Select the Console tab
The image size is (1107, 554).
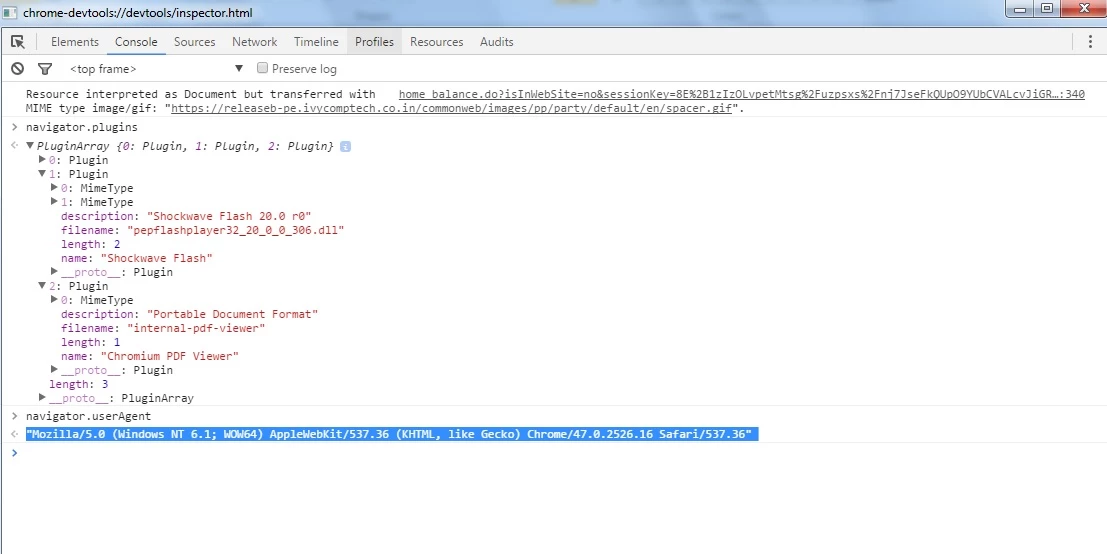point(136,42)
